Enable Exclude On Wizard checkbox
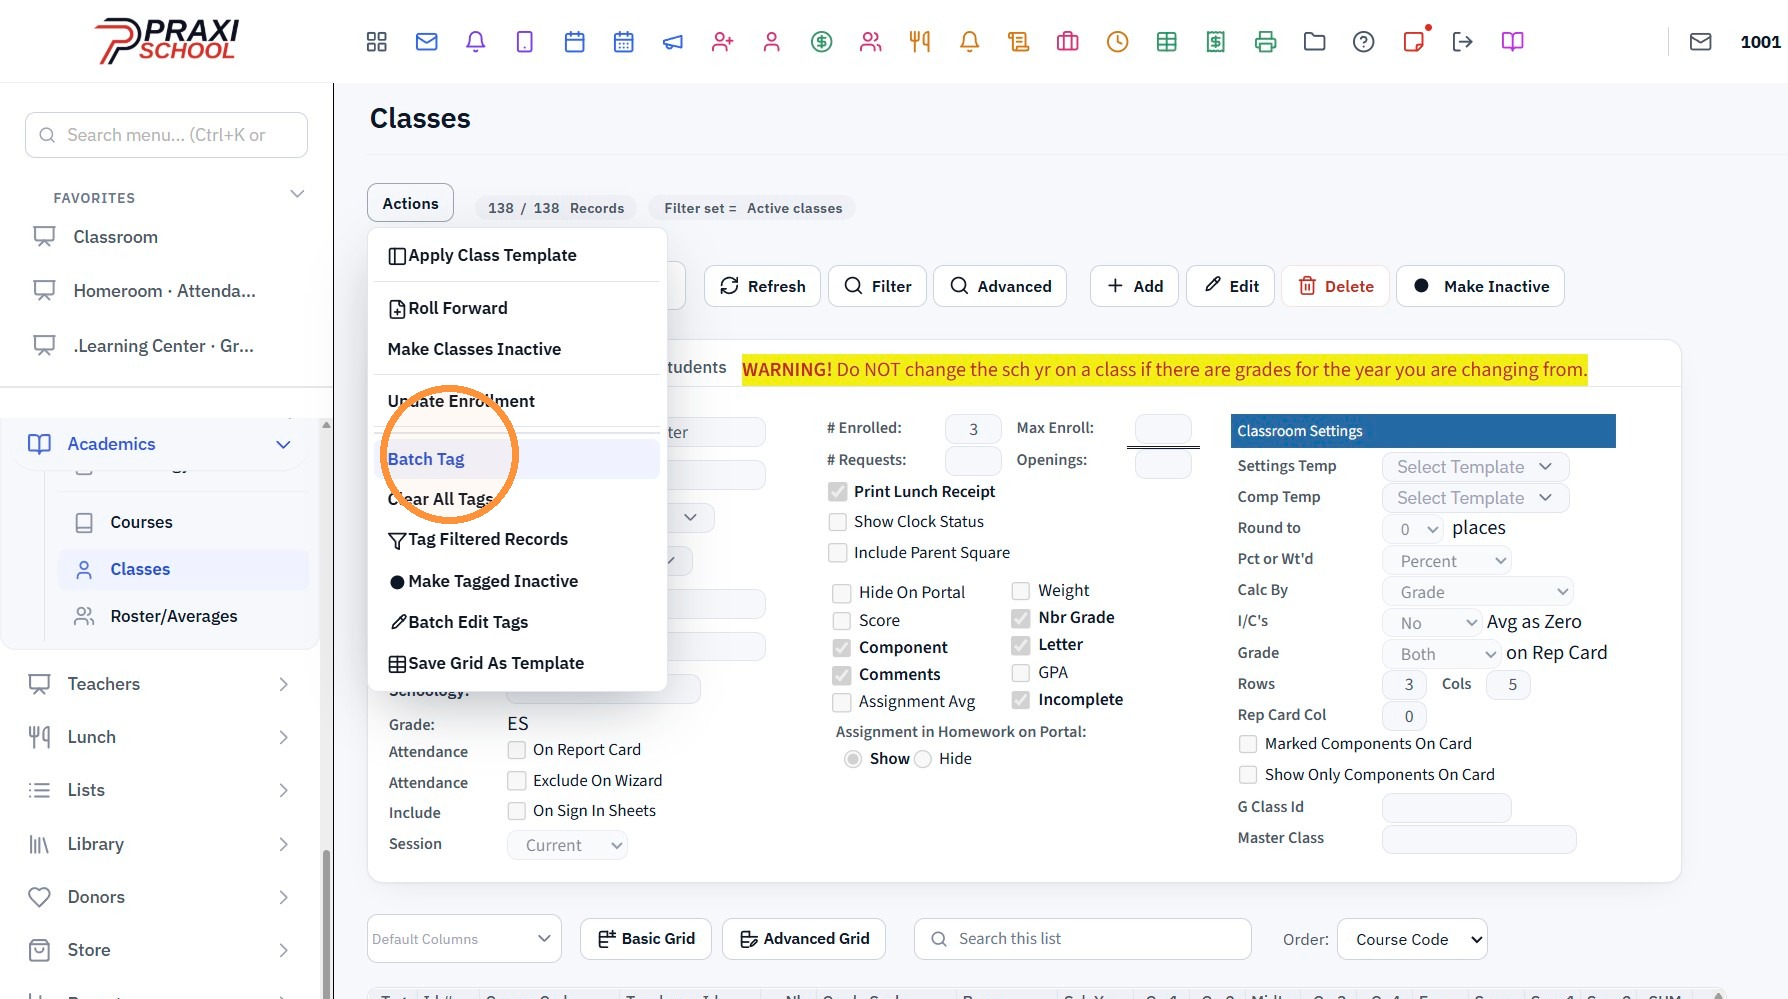 (517, 781)
